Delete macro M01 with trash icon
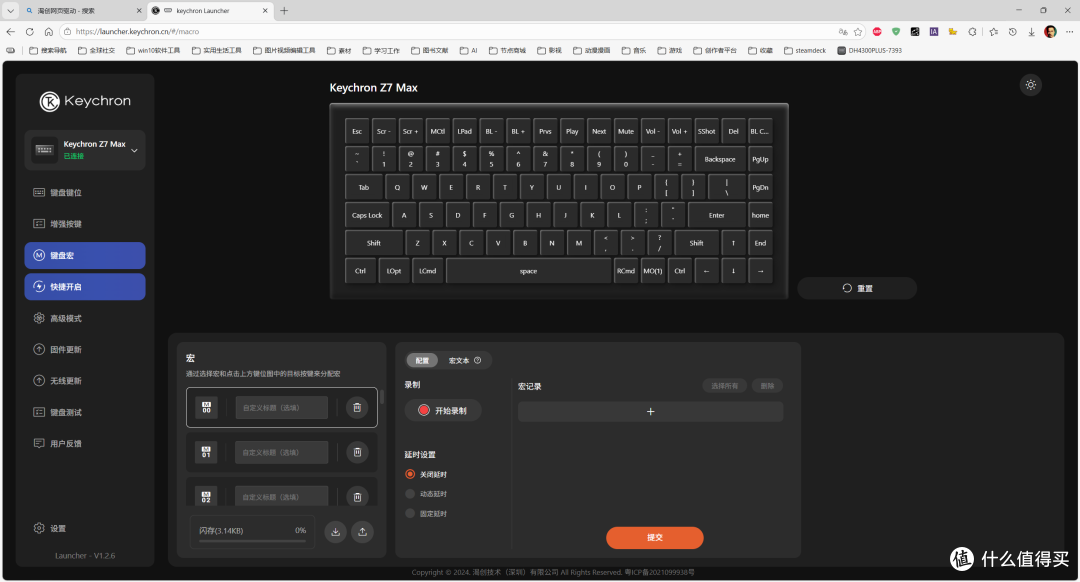This screenshot has height=582, width=1080. (357, 453)
